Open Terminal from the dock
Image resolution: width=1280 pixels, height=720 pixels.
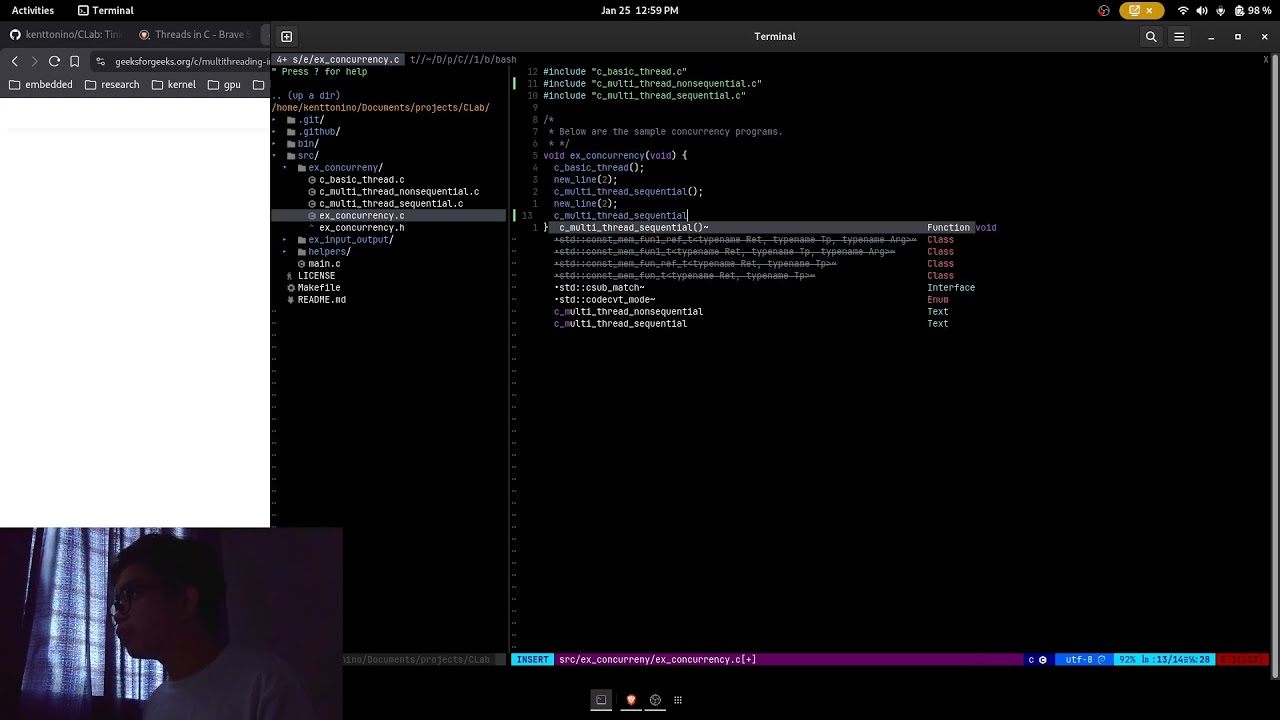pos(601,700)
